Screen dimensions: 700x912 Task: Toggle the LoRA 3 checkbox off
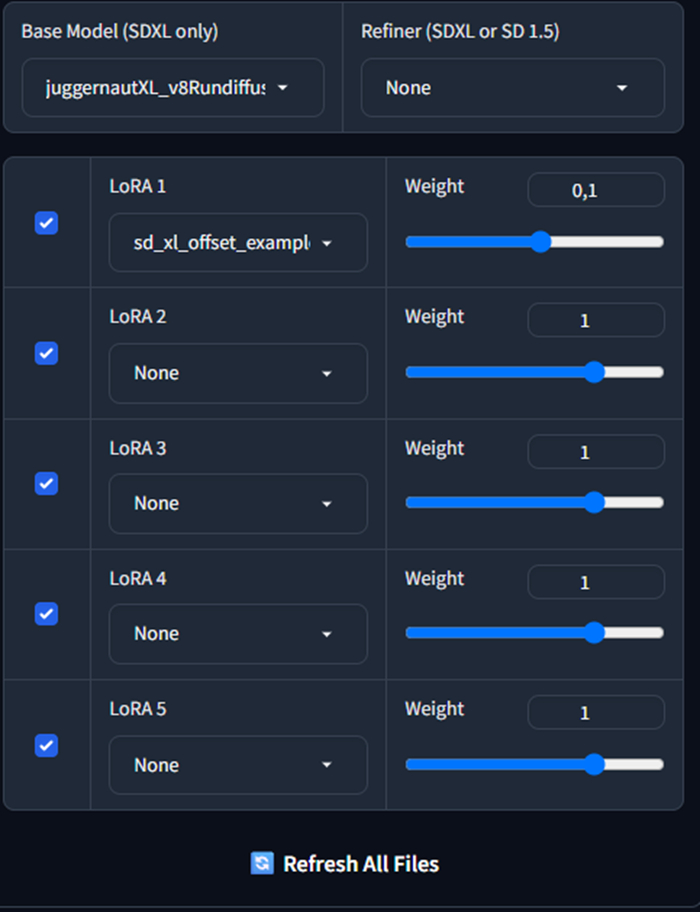coord(46,483)
